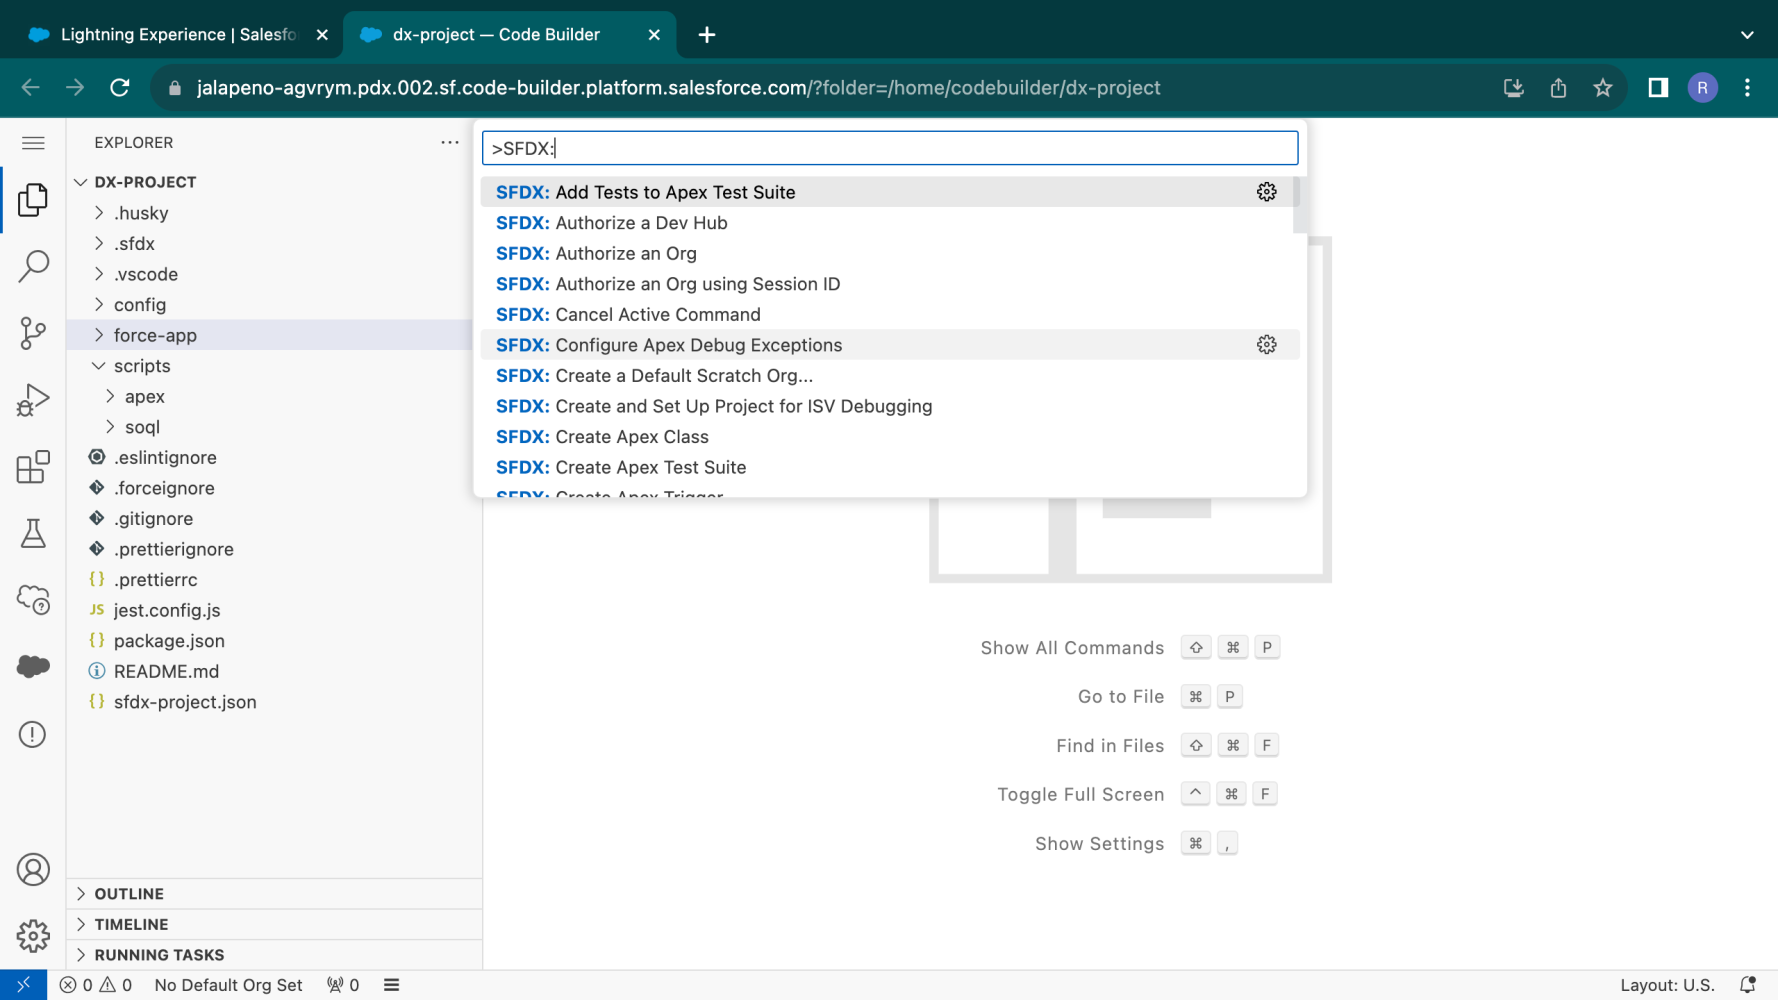Open notifications bell in status bar

point(1748,985)
